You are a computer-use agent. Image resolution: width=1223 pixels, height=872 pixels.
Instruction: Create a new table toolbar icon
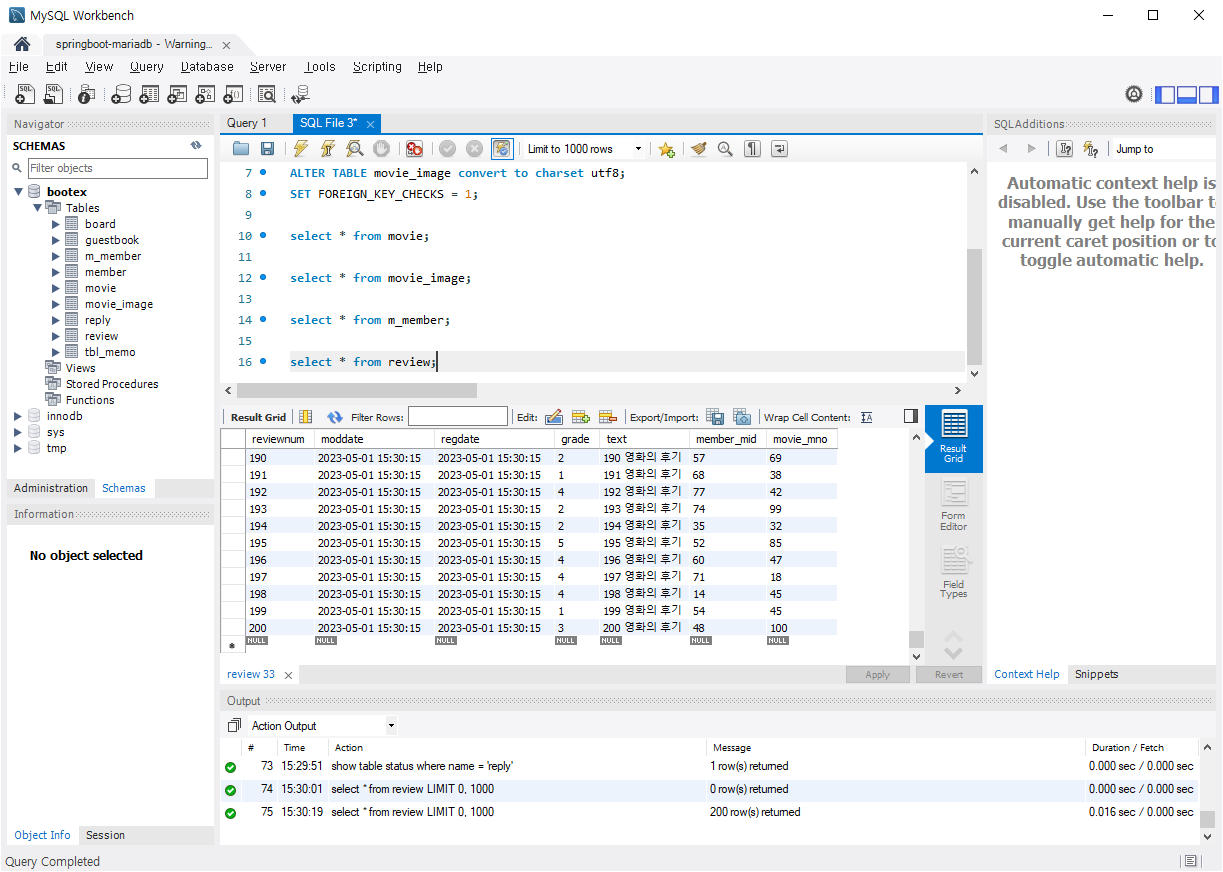[149, 94]
